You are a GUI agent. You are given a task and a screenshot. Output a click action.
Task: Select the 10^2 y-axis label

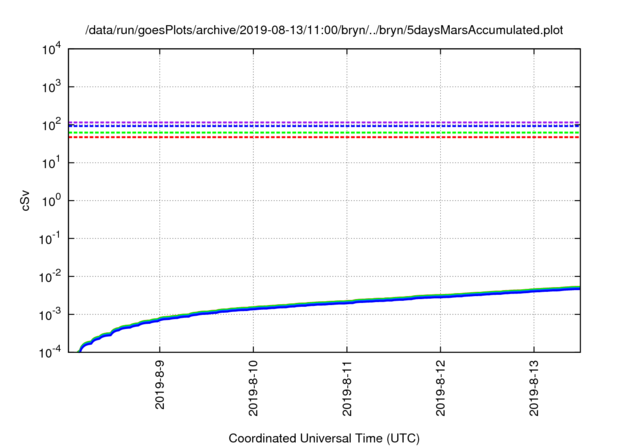(x=51, y=125)
